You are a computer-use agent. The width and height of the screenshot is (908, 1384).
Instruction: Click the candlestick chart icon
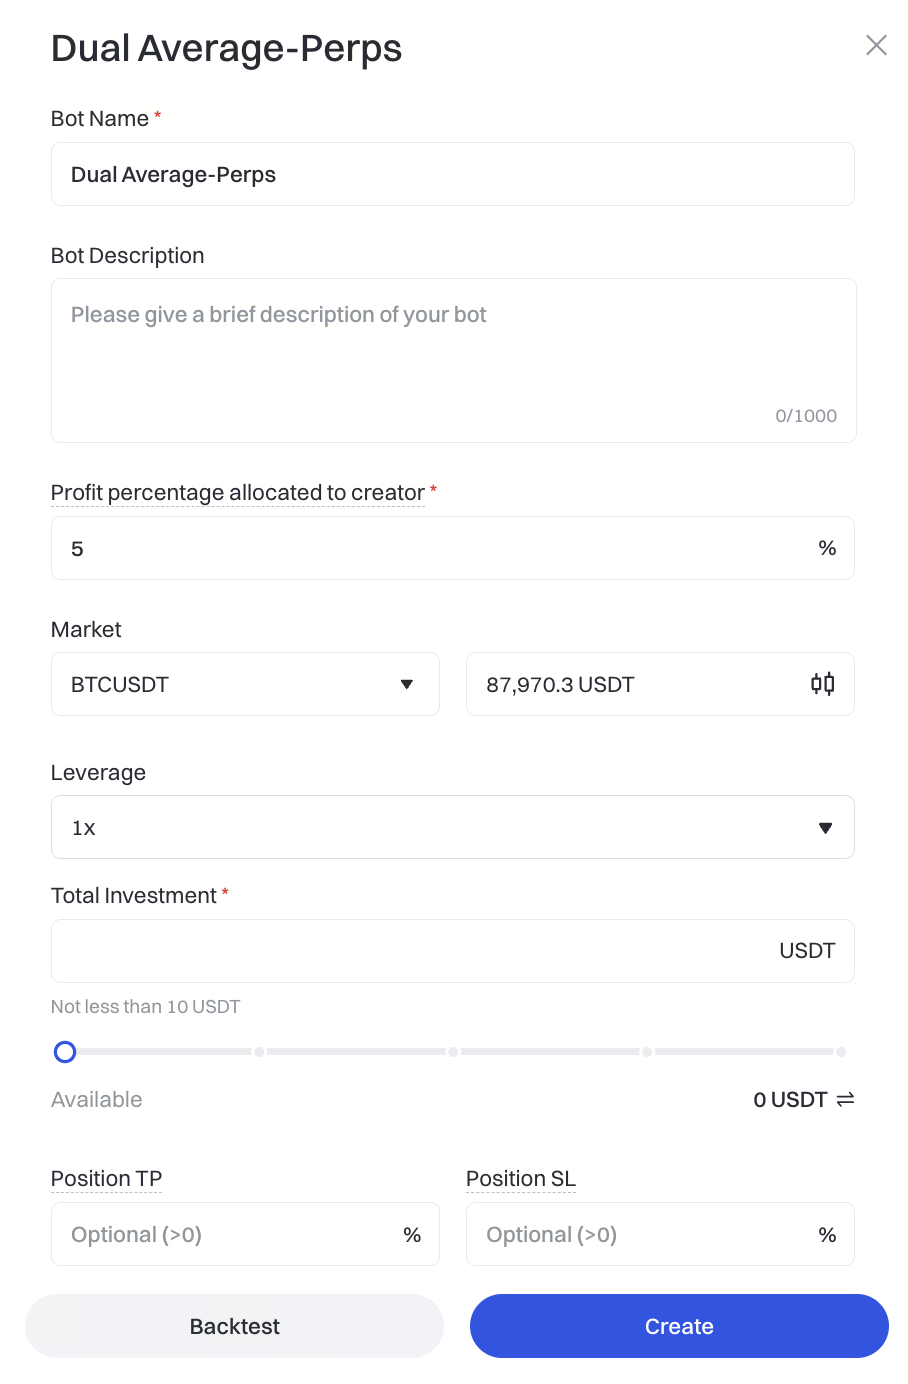coord(822,684)
